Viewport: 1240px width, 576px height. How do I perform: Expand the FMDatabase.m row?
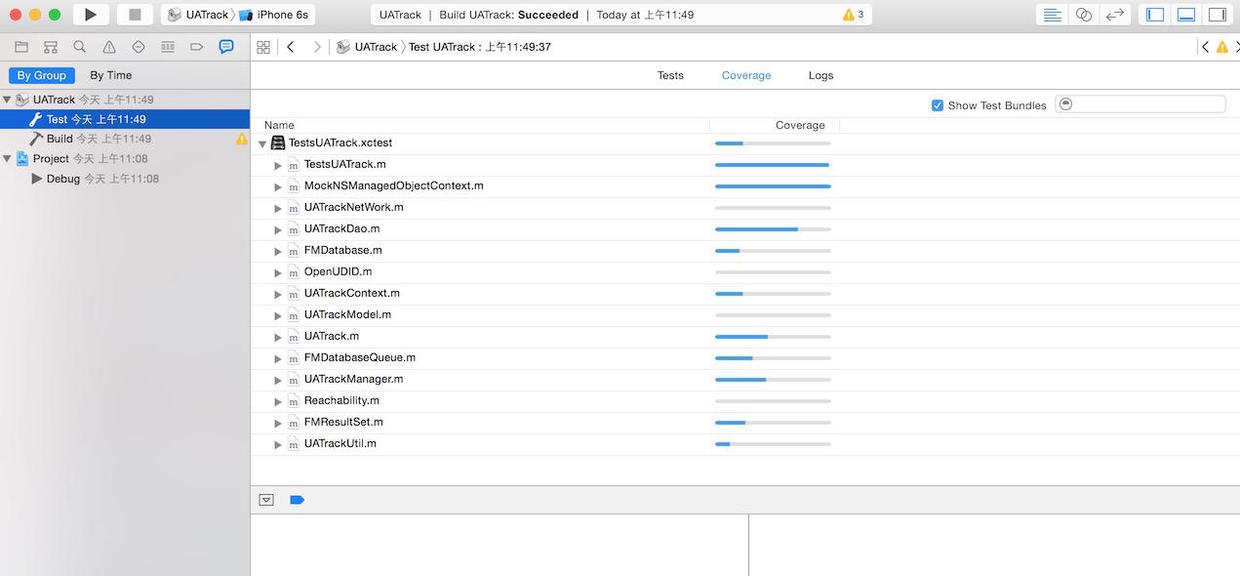[x=278, y=252]
